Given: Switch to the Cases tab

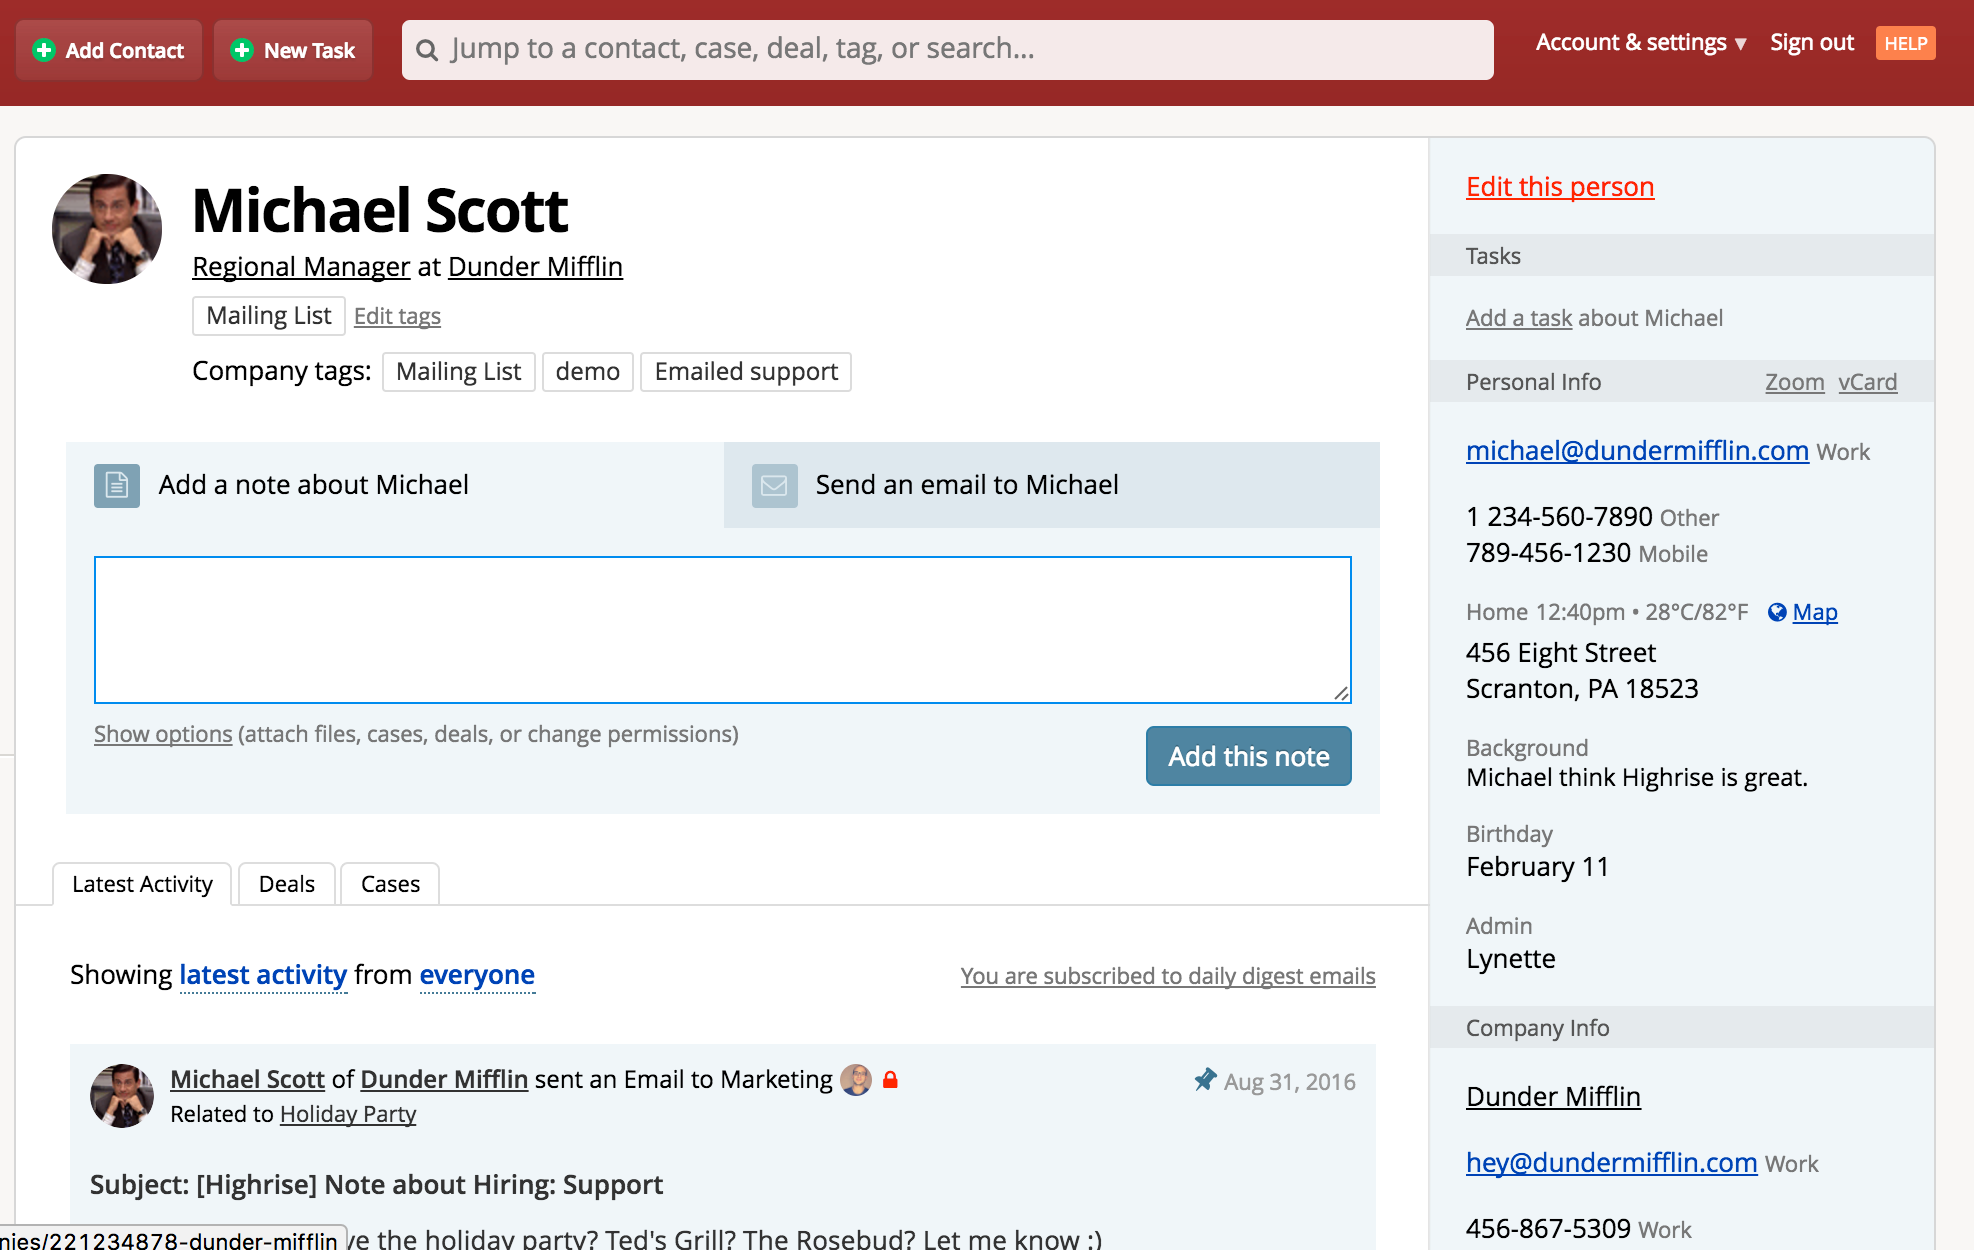Looking at the screenshot, I should point(390,884).
